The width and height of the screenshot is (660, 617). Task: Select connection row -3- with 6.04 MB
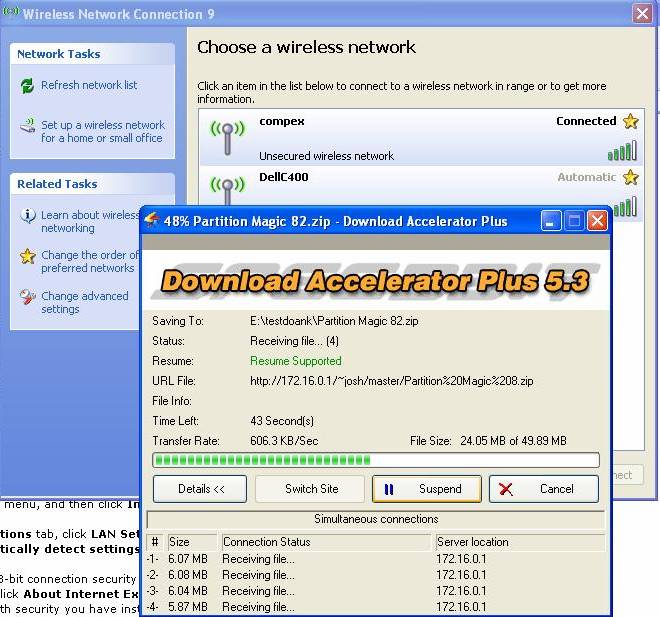(x=376, y=591)
